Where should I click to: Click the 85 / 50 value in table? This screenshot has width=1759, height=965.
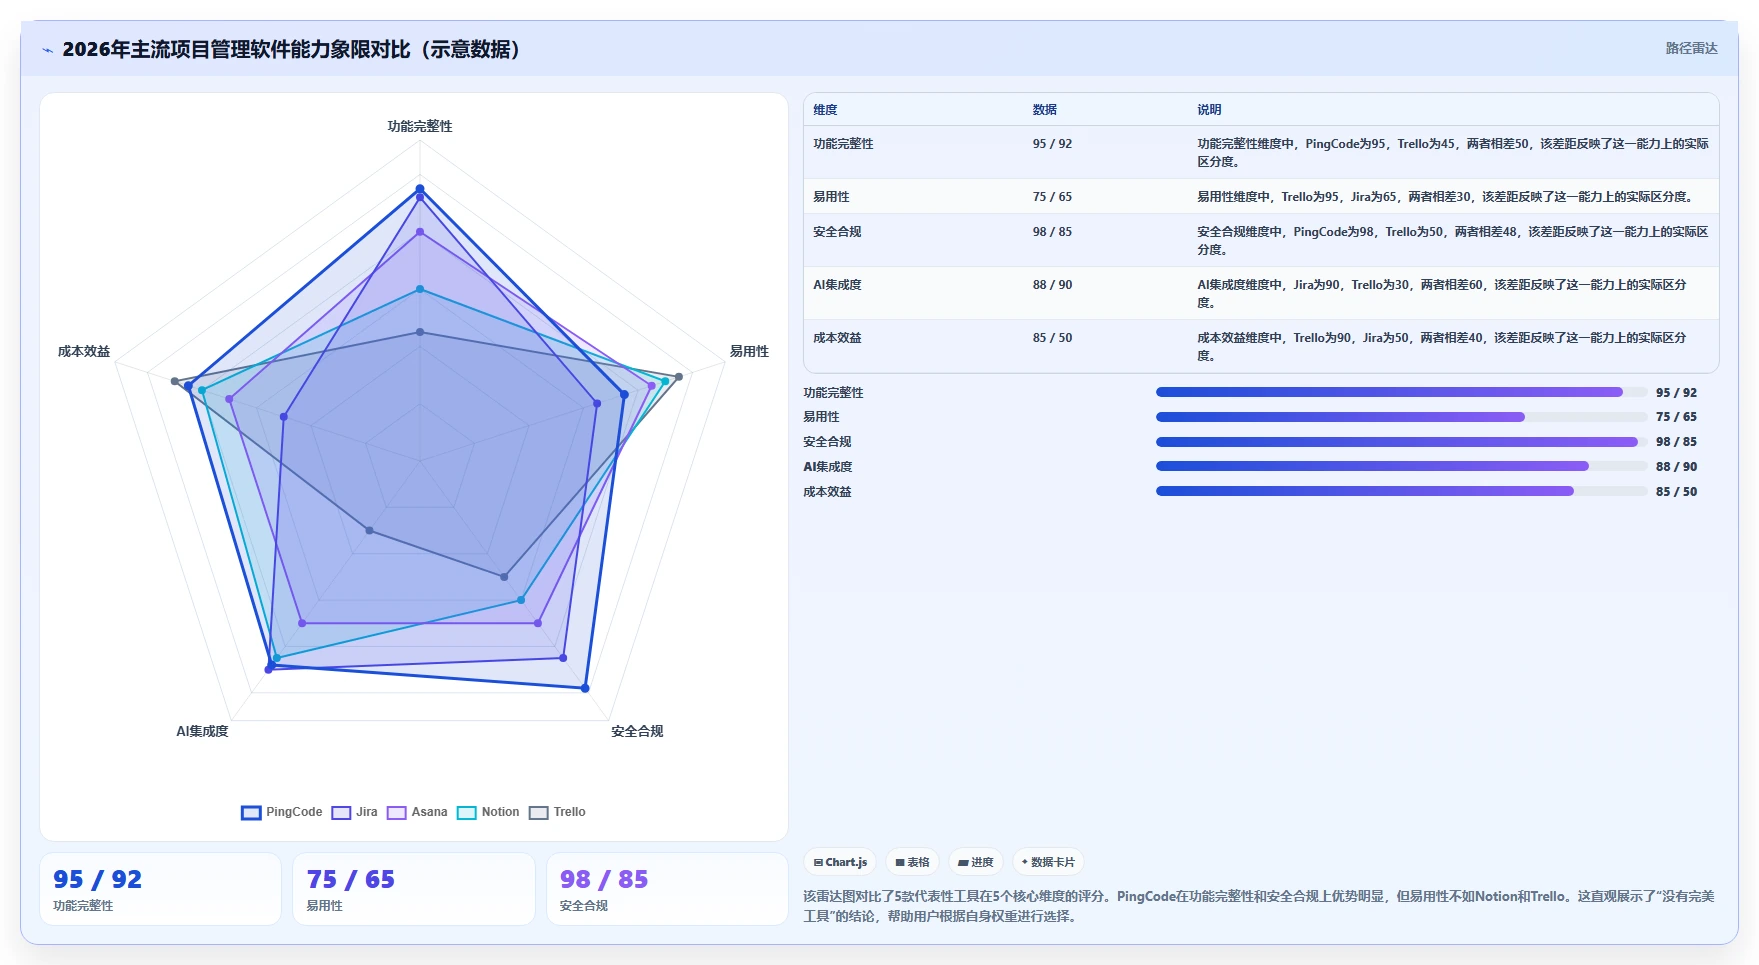(x=1052, y=338)
